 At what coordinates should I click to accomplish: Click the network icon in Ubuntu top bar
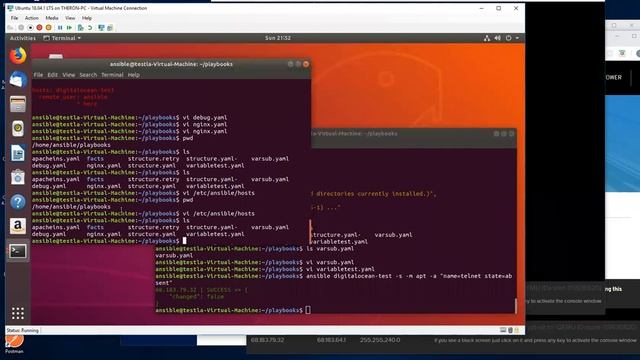(x=487, y=38)
